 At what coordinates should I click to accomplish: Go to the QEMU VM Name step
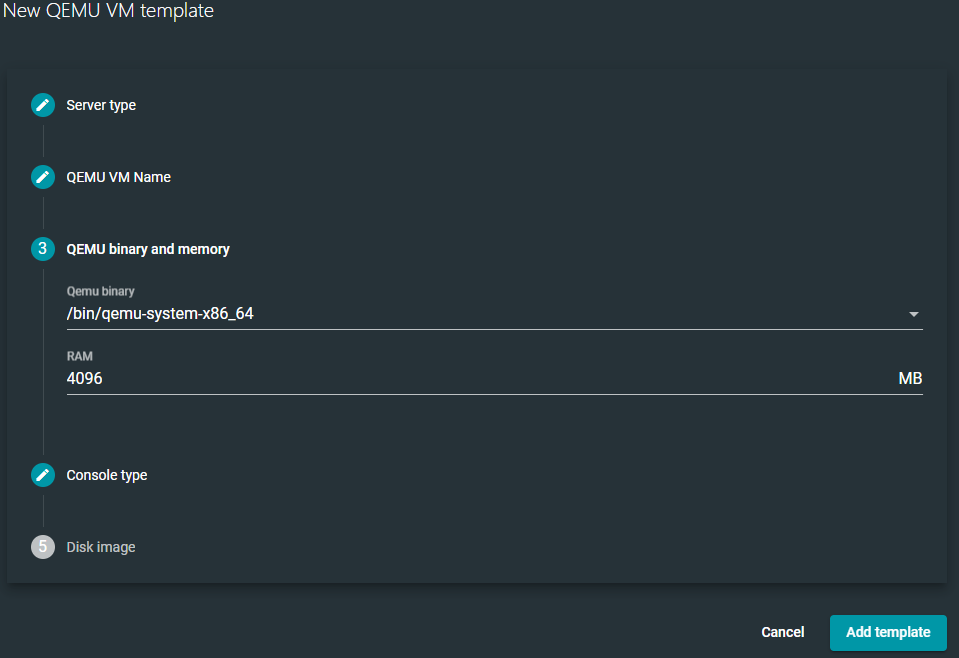tap(118, 177)
